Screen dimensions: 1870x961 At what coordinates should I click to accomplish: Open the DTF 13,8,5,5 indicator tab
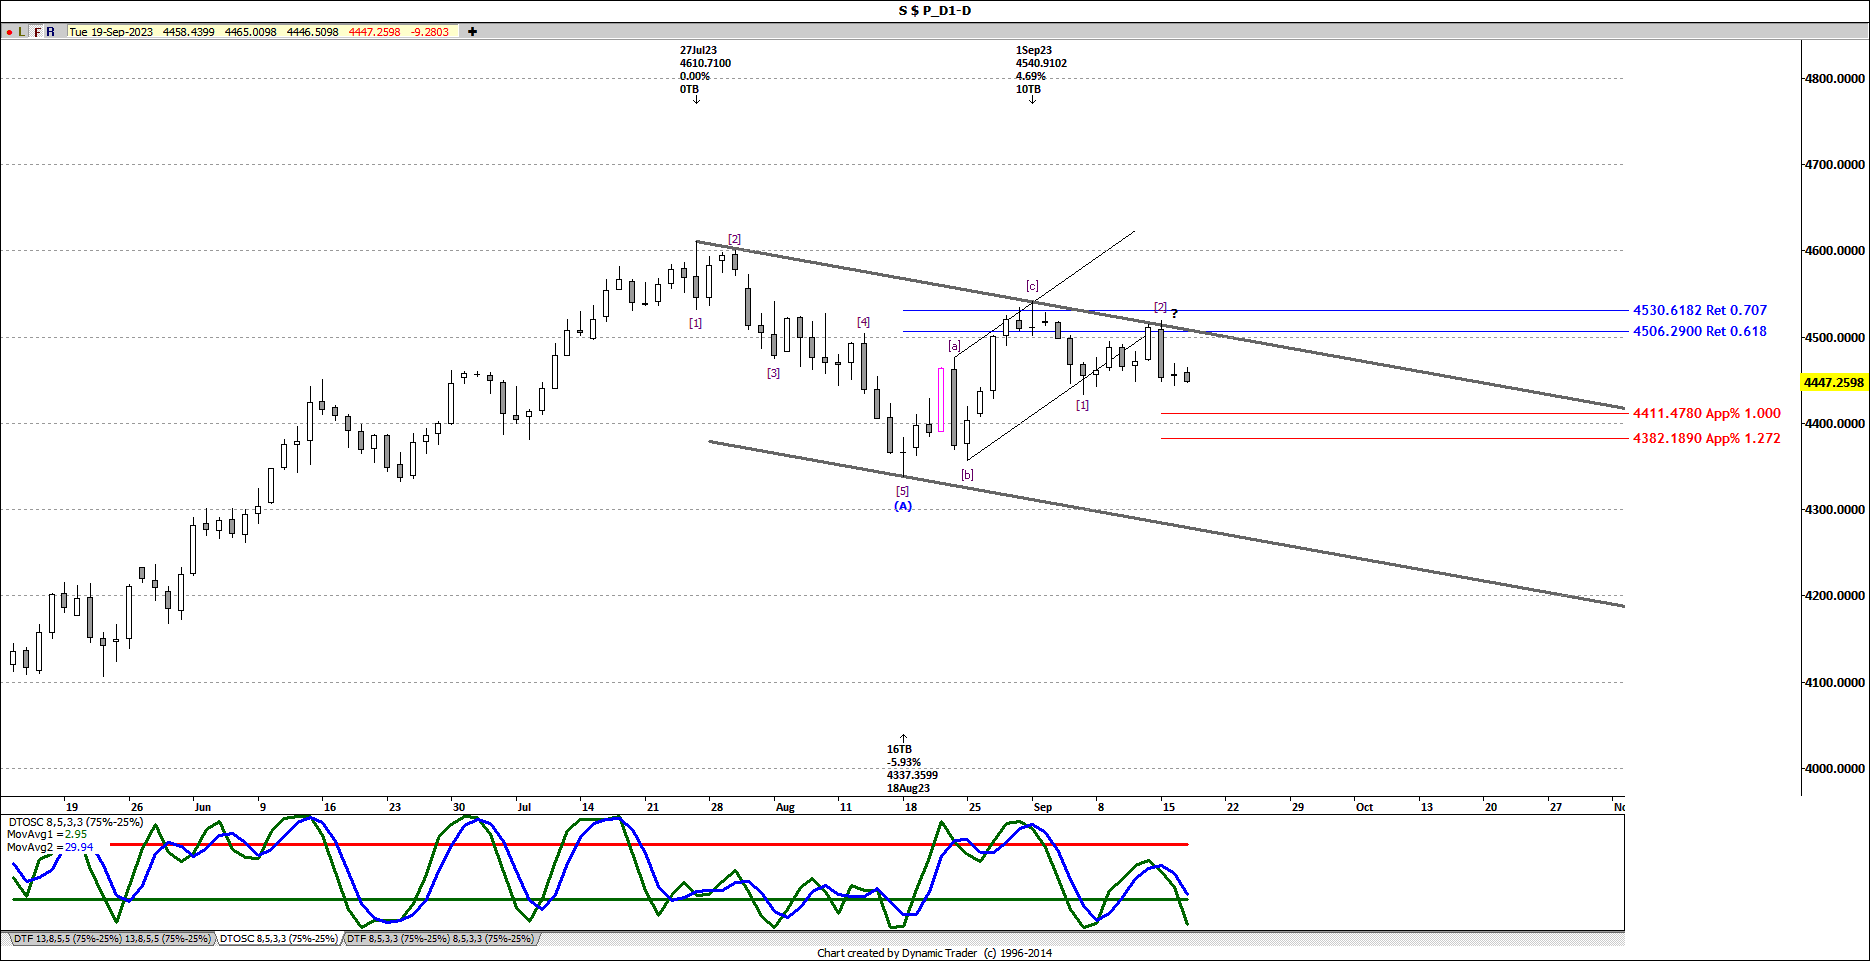pyautogui.click(x=111, y=939)
